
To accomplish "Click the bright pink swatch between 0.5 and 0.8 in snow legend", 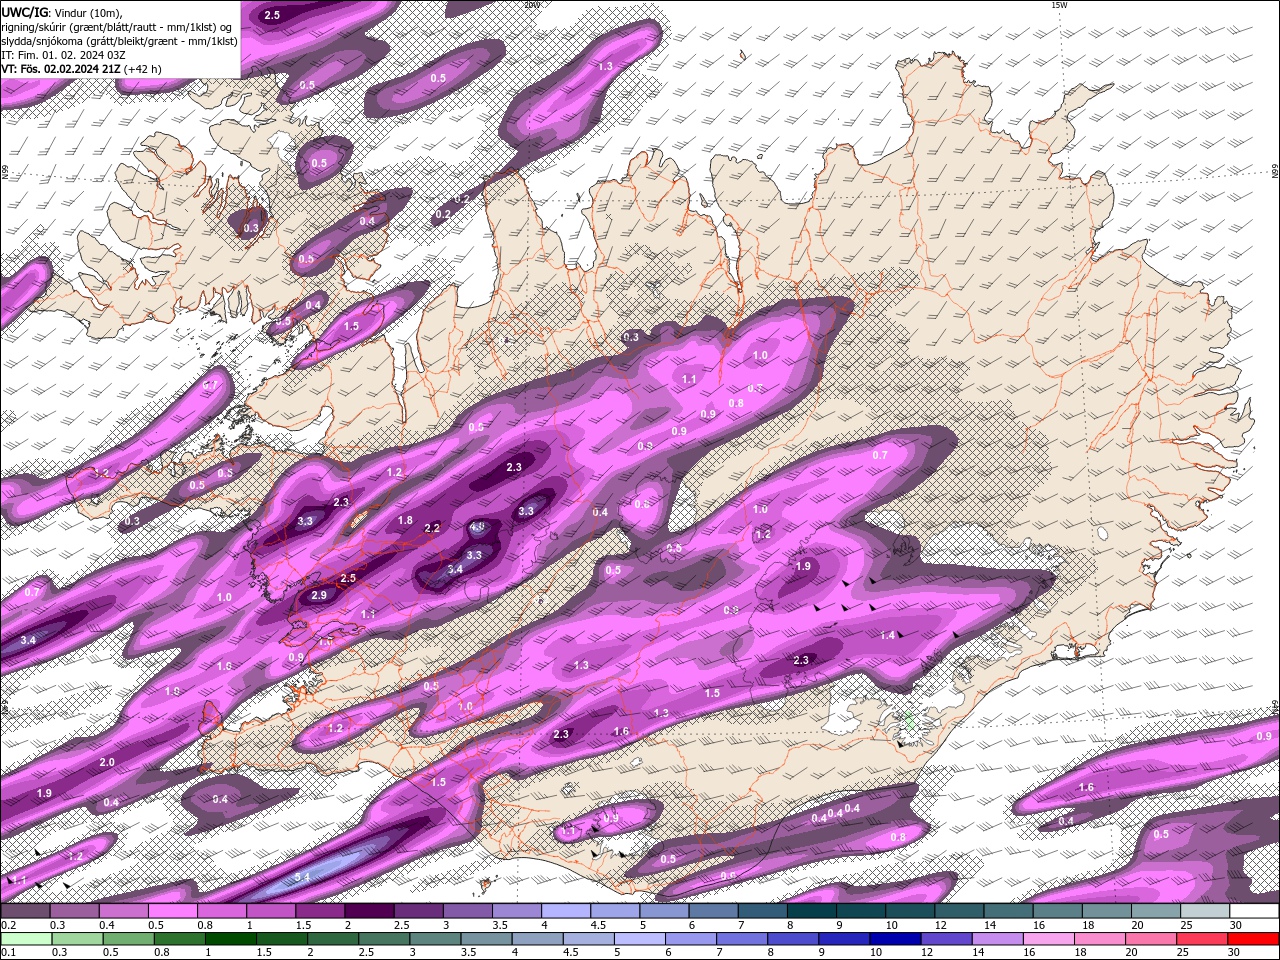I will (x=172, y=911).
